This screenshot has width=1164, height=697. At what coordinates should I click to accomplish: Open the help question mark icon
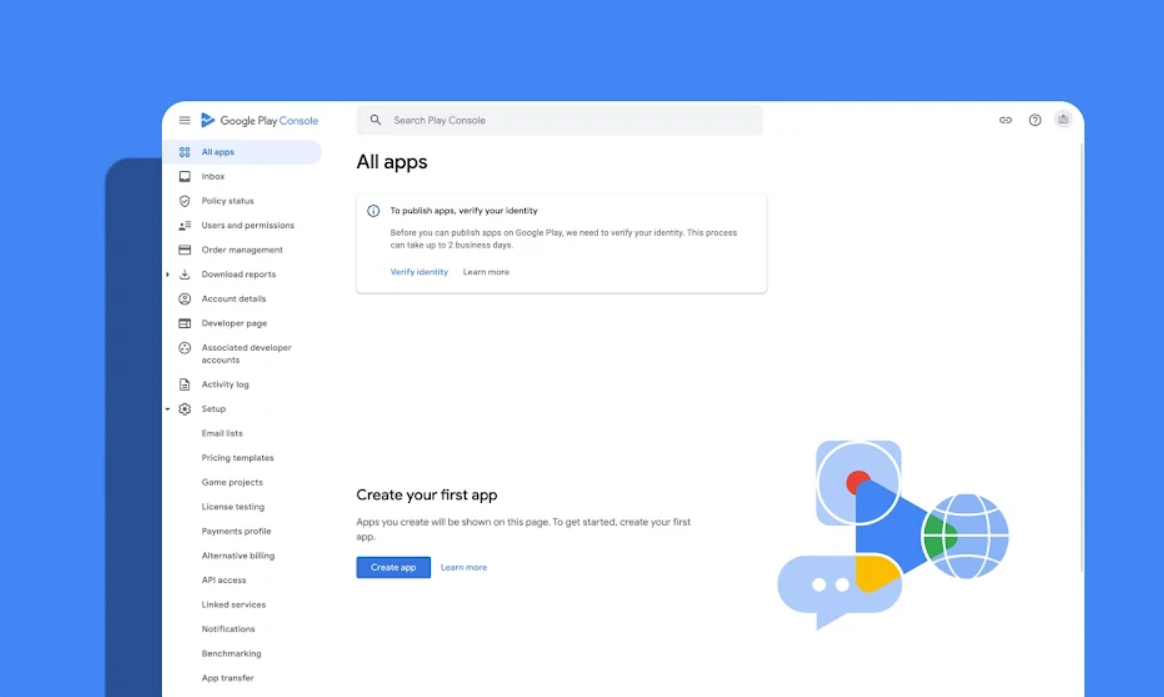[1035, 120]
